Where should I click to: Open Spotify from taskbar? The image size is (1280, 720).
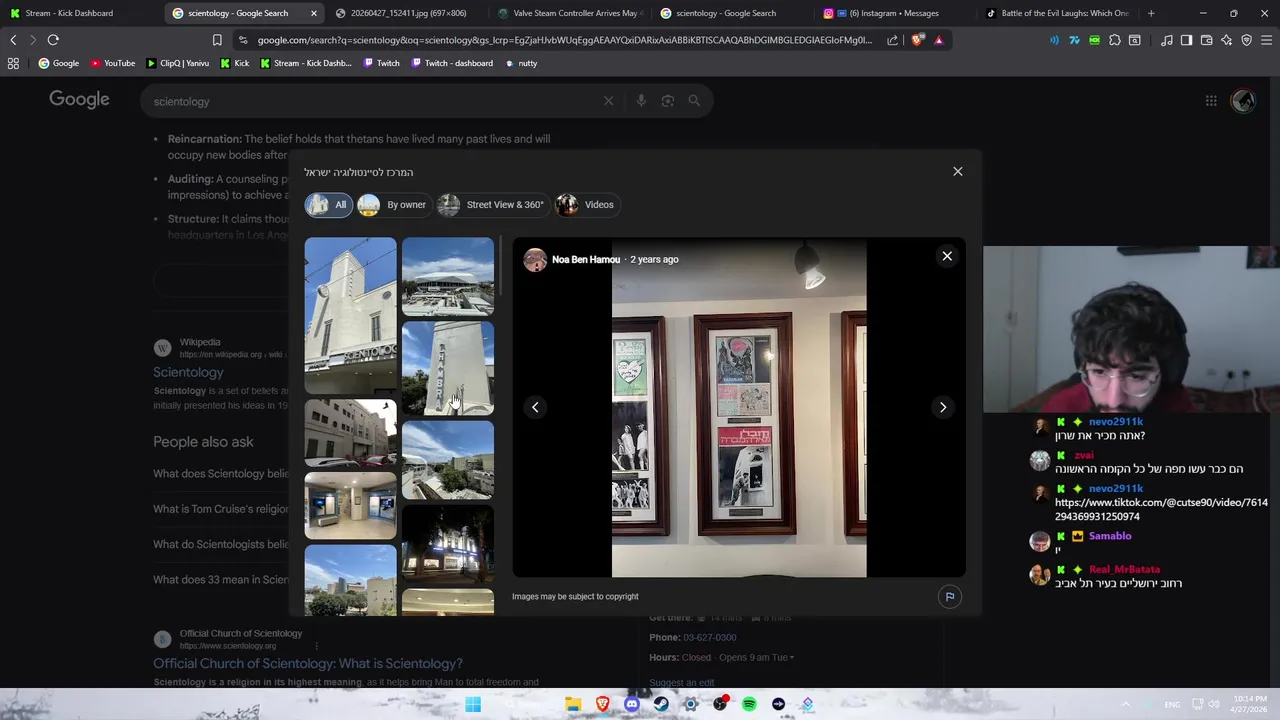(x=749, y=704)
